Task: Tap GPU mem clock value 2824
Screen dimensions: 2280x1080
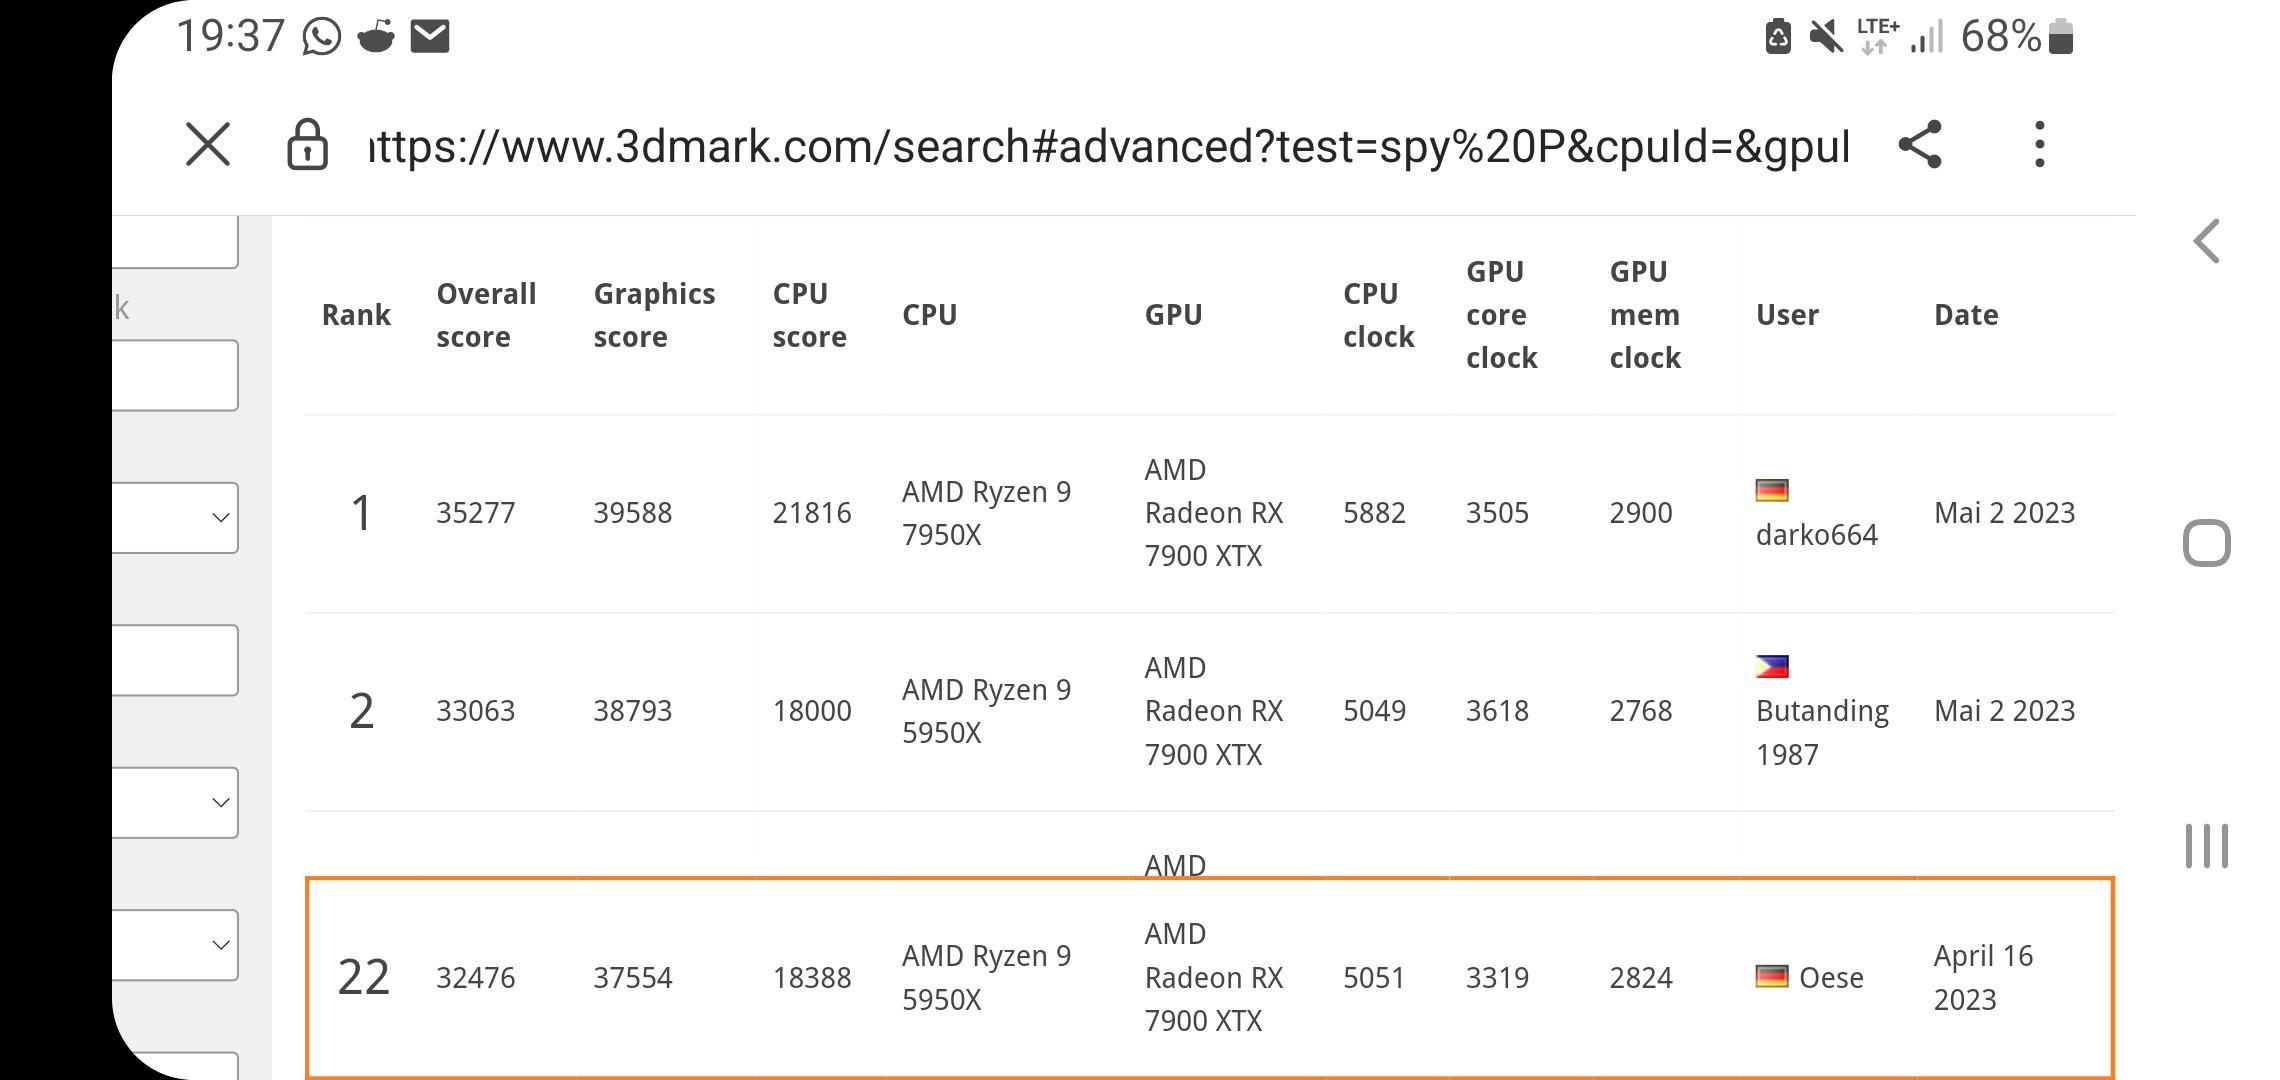Action: pos(1640,977)
